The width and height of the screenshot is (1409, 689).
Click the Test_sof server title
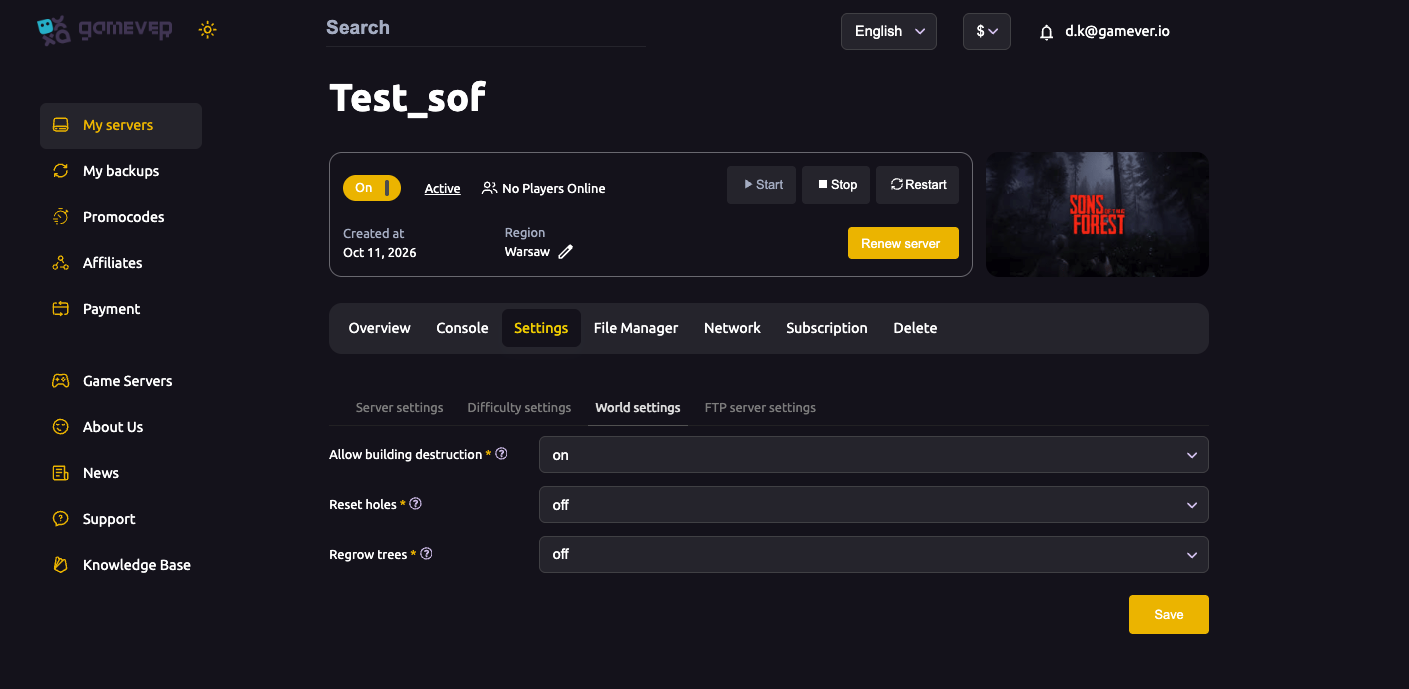click(x=407, y=97)
